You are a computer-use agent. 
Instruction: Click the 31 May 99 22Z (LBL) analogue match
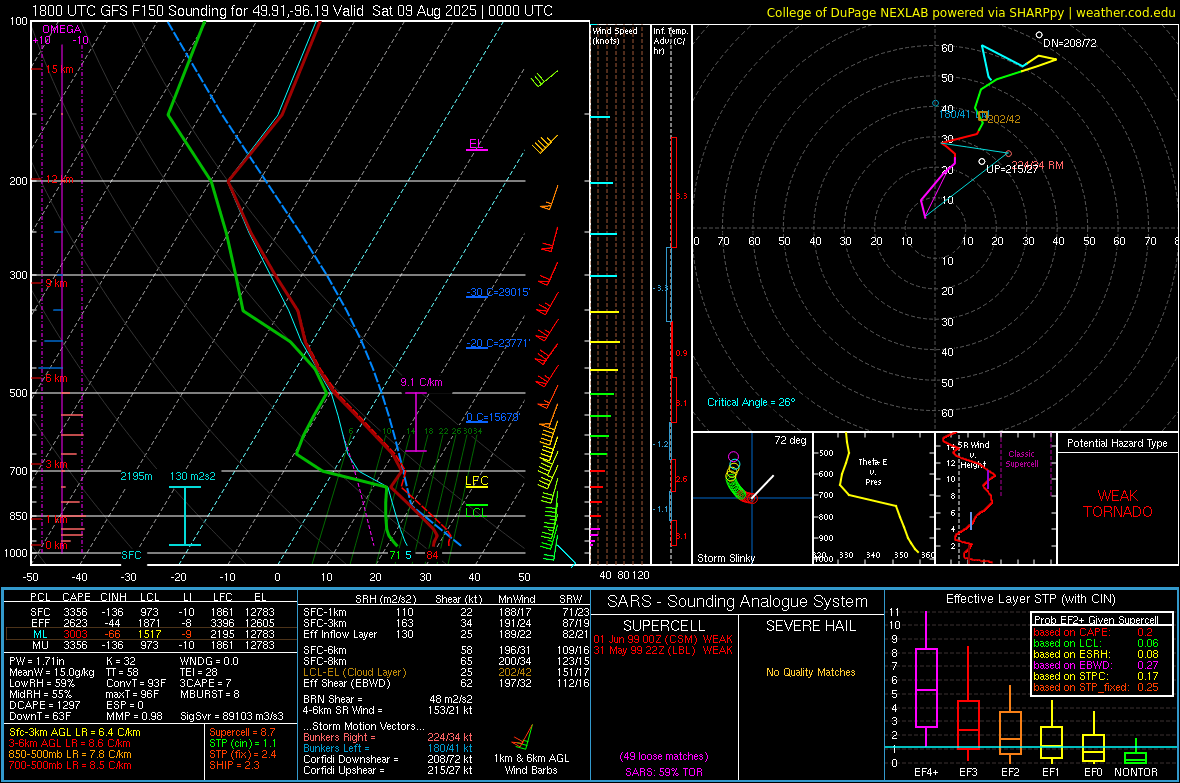(x=663, y=650)
